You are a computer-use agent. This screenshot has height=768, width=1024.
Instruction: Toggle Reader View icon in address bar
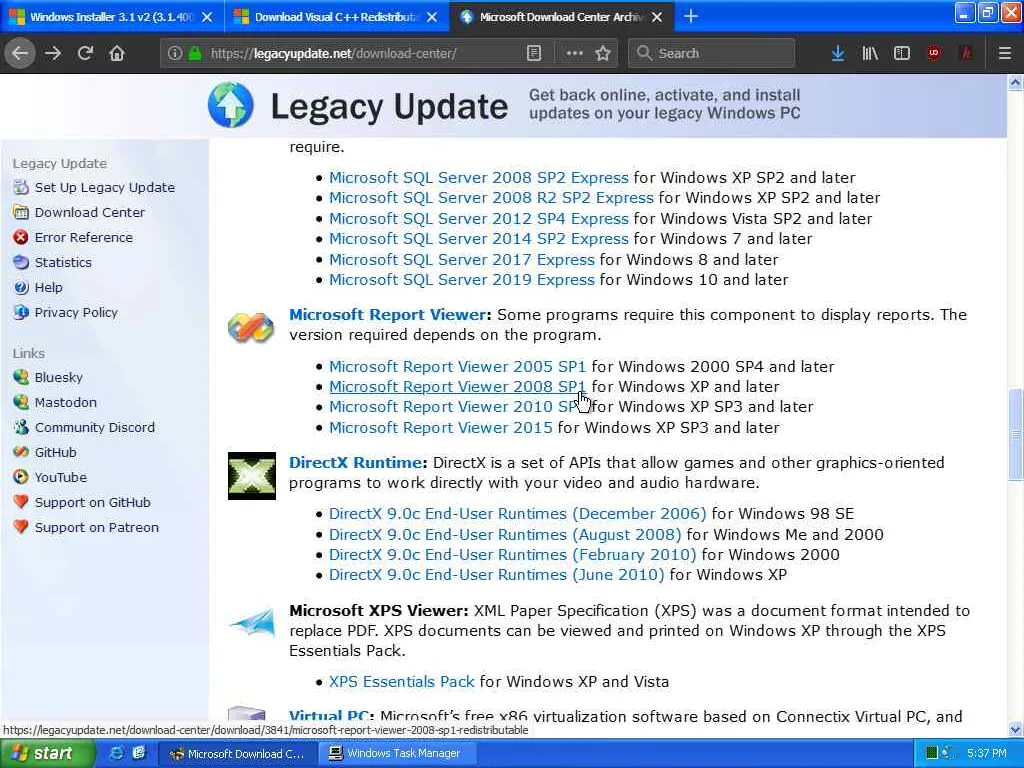534,53
